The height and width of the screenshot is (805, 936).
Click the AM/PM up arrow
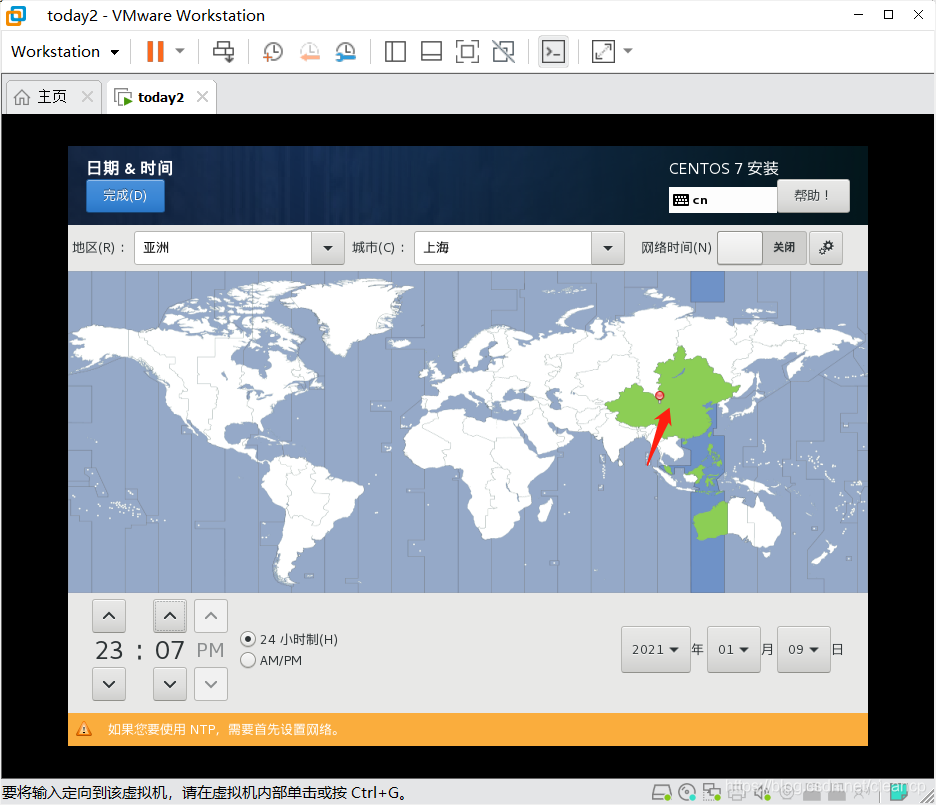click(x=211, y=616)
